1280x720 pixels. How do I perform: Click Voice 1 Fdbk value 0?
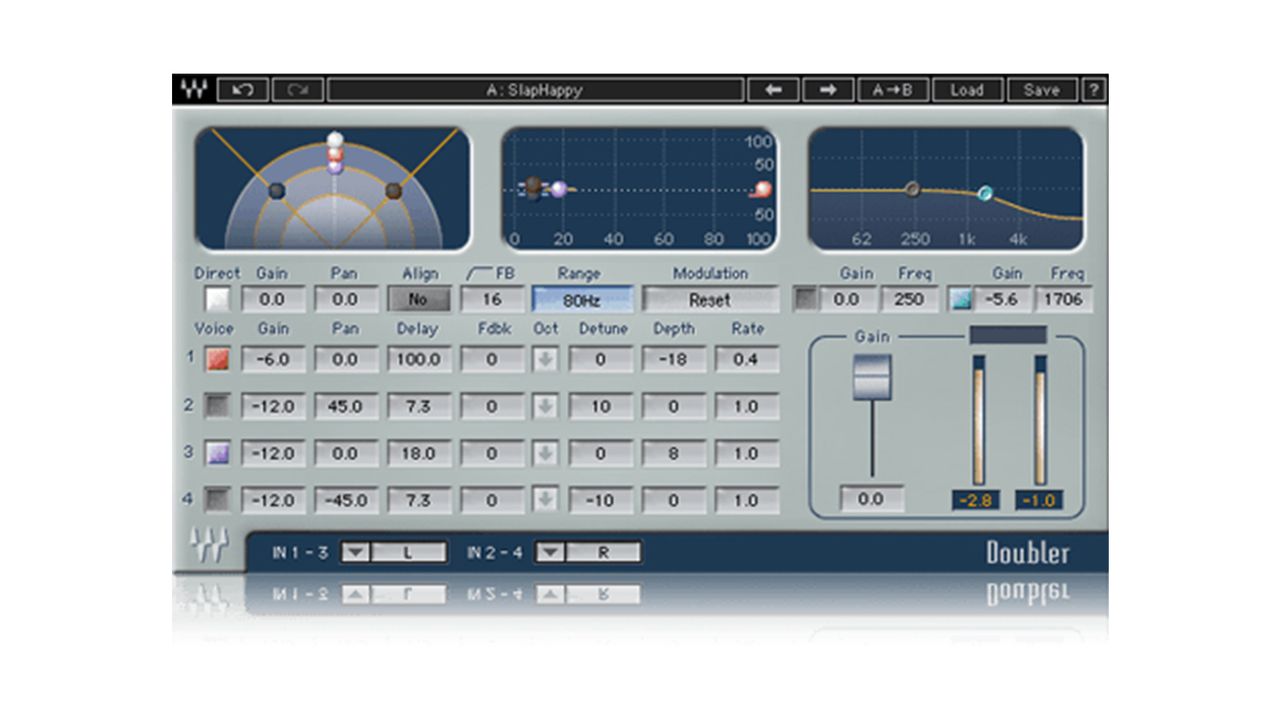click(x=492, y=359)
